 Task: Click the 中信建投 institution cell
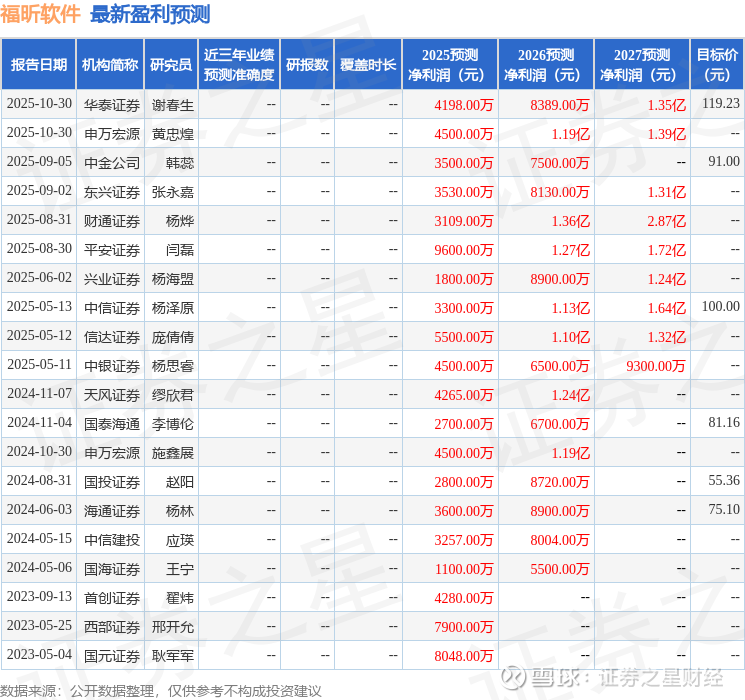pos(112,540)
